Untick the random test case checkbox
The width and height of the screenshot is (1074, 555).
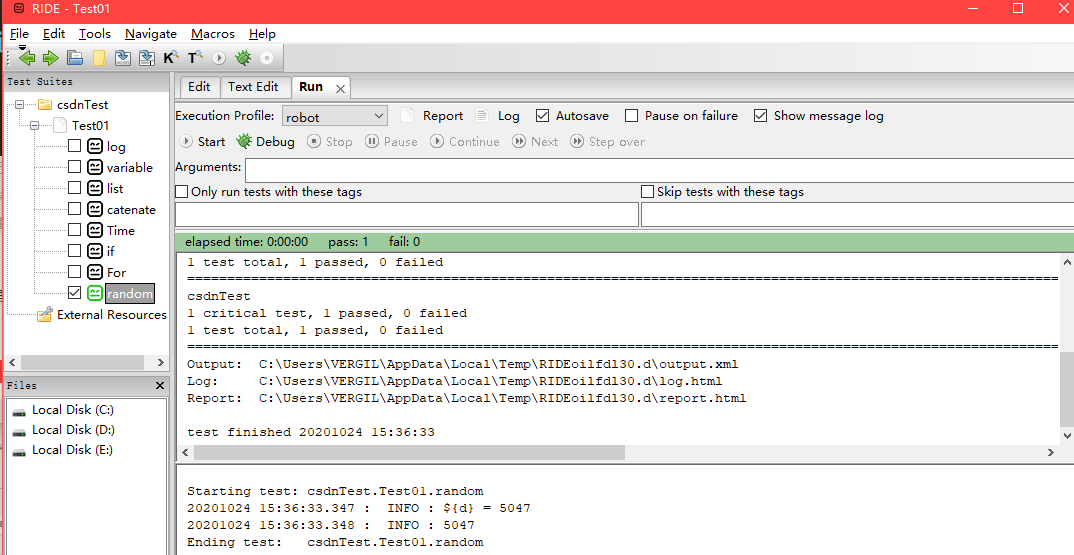click(x=75, y=293)
